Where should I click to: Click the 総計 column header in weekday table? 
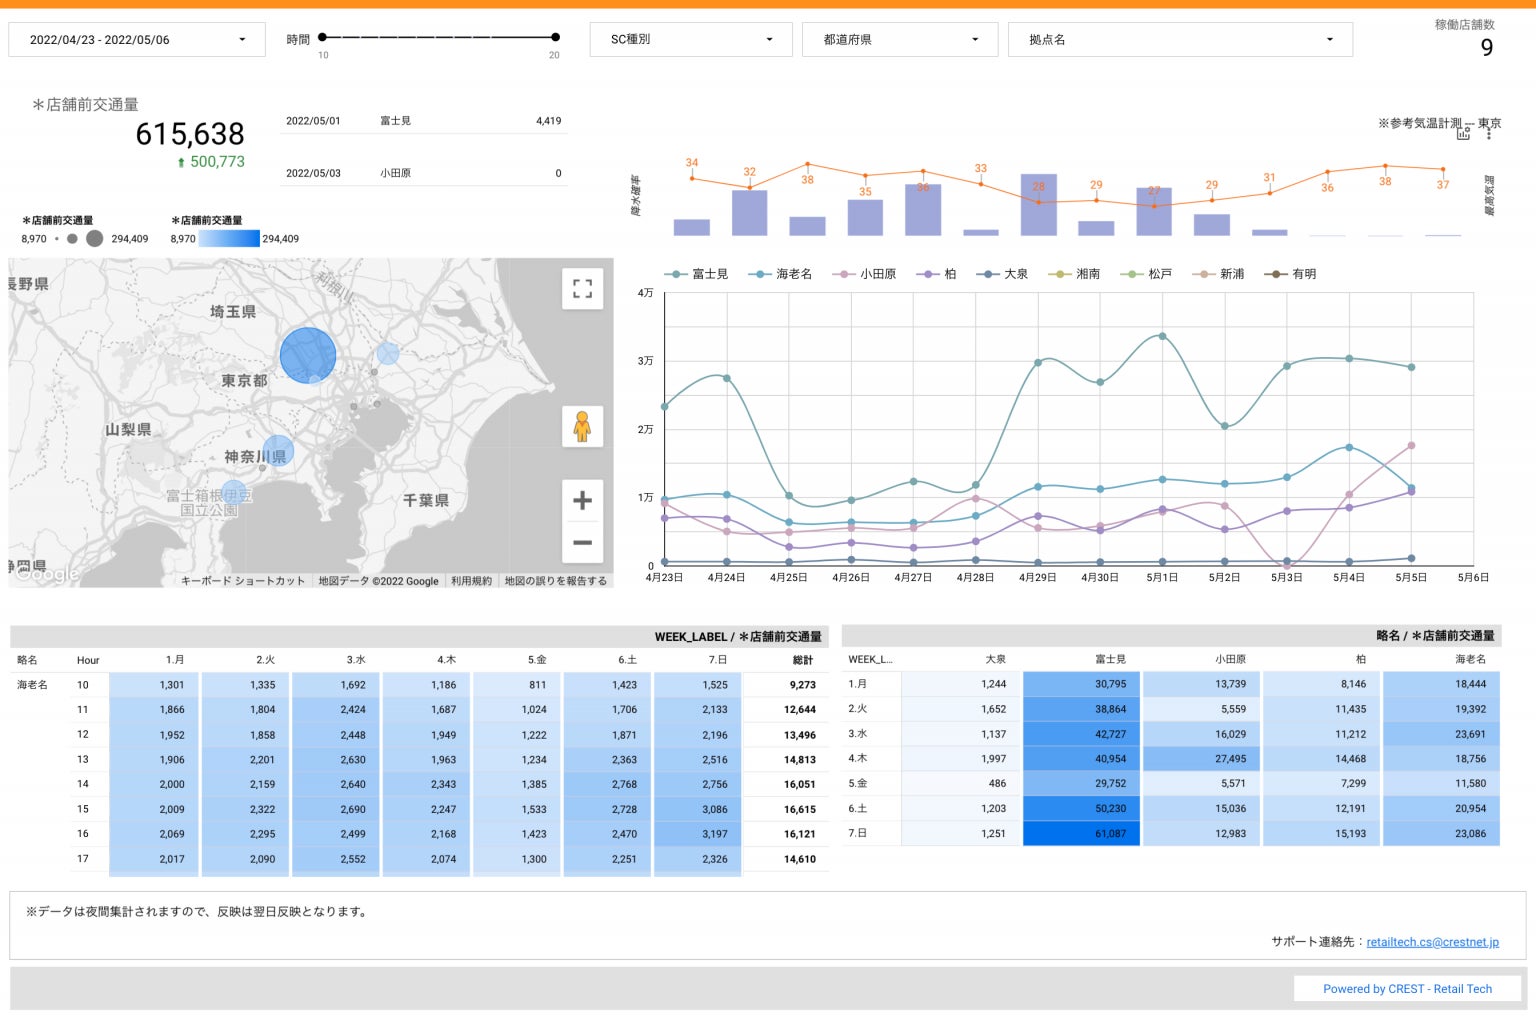coord(802,660)
